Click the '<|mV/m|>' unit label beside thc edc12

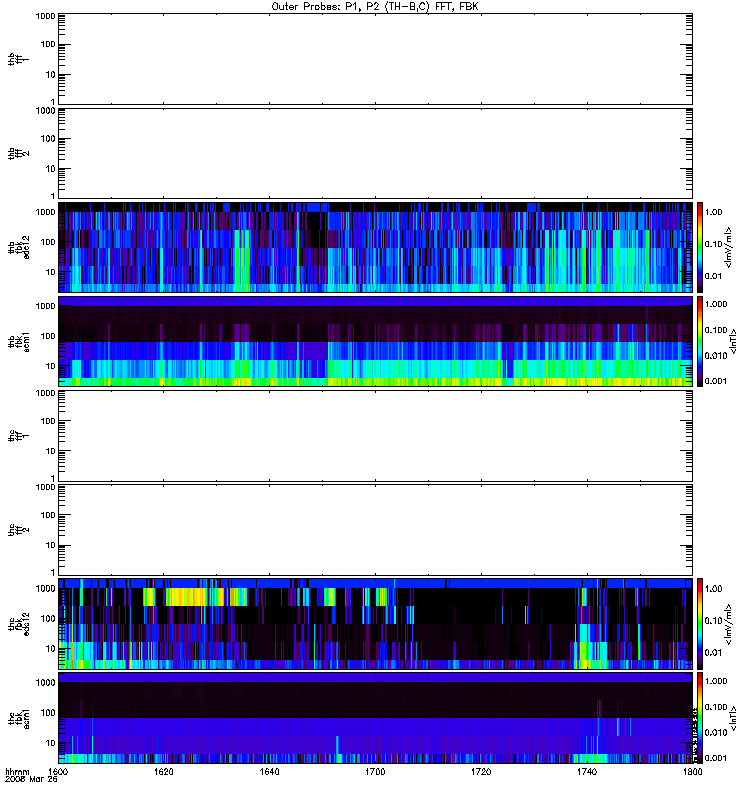(729, 624)
